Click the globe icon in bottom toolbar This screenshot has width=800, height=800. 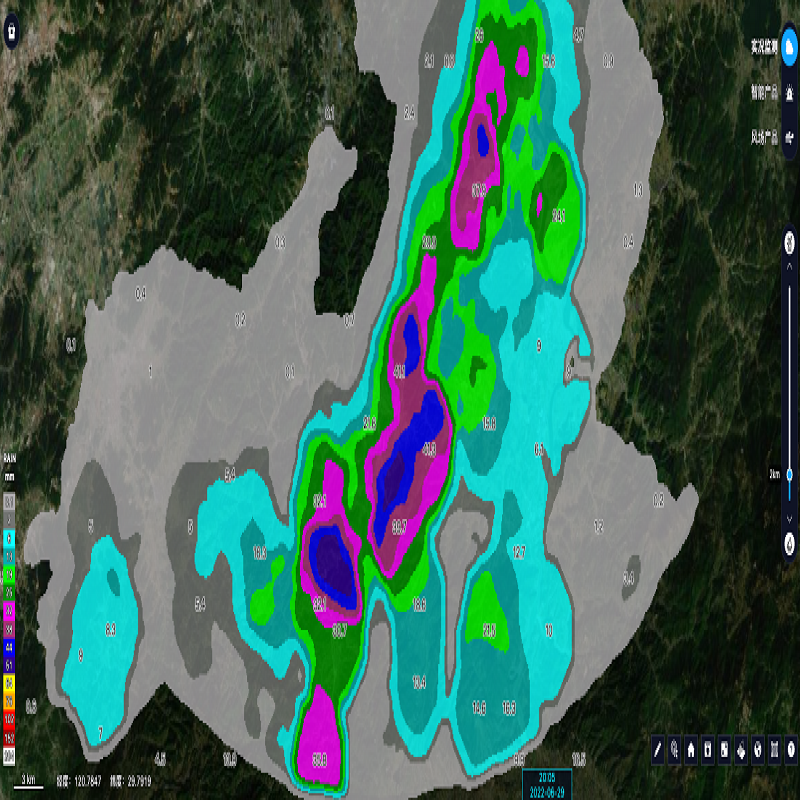757,748
